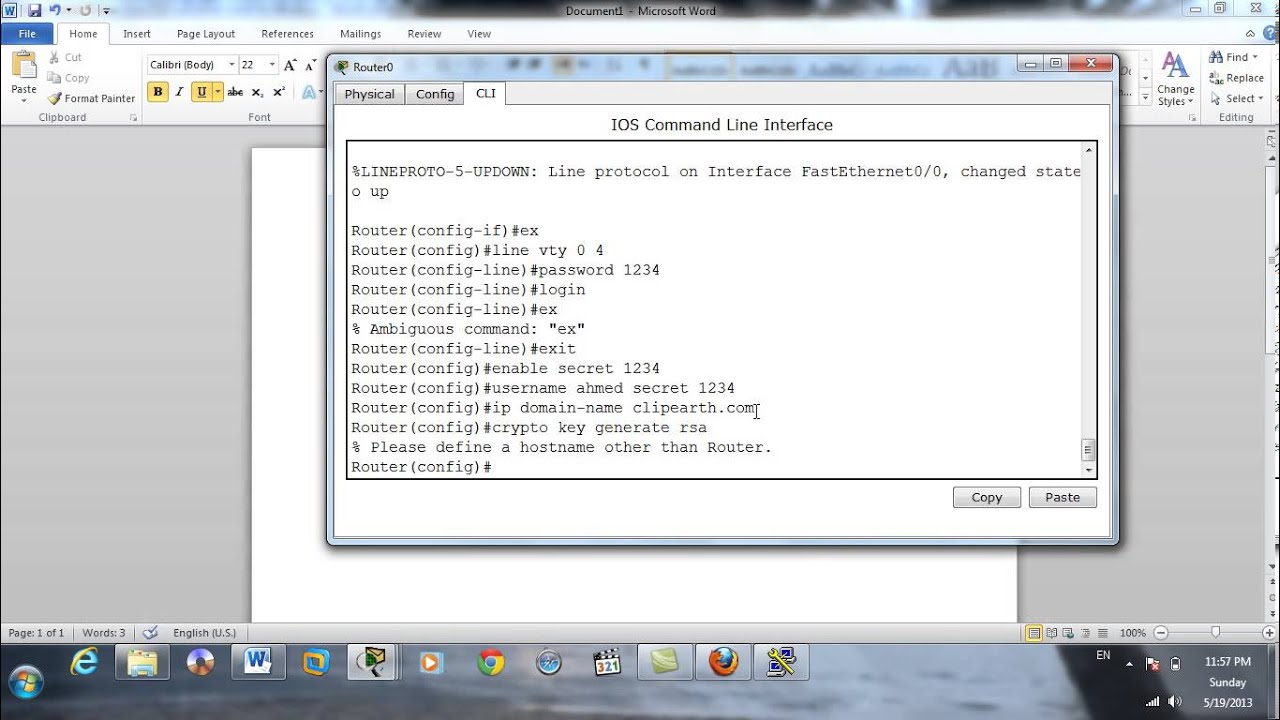Toggle Italic formatting
The image size is (1280, 720).
point(179,92)
